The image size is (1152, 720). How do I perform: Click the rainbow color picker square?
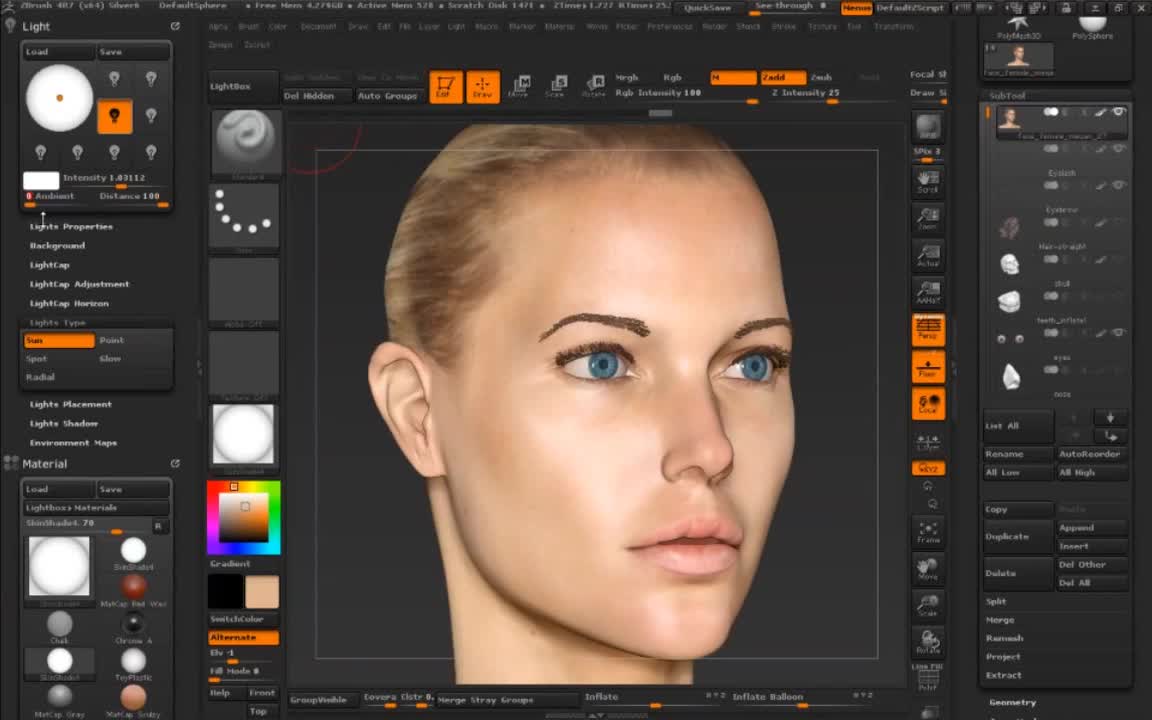point(244,517)
